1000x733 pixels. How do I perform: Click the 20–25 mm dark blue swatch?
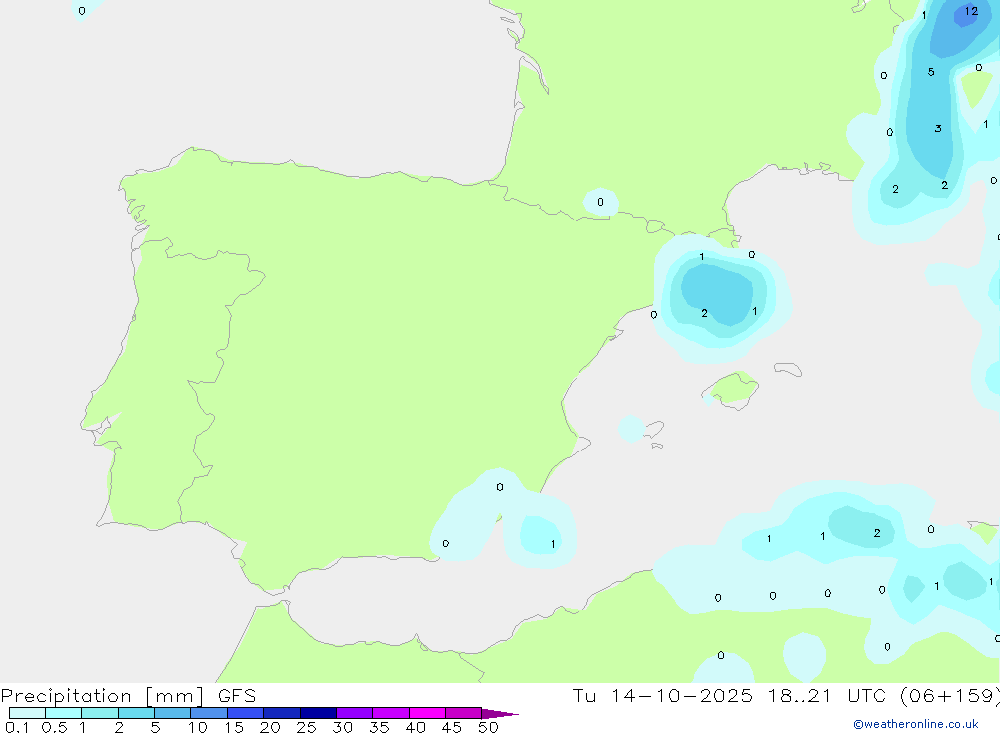[282, 713]
